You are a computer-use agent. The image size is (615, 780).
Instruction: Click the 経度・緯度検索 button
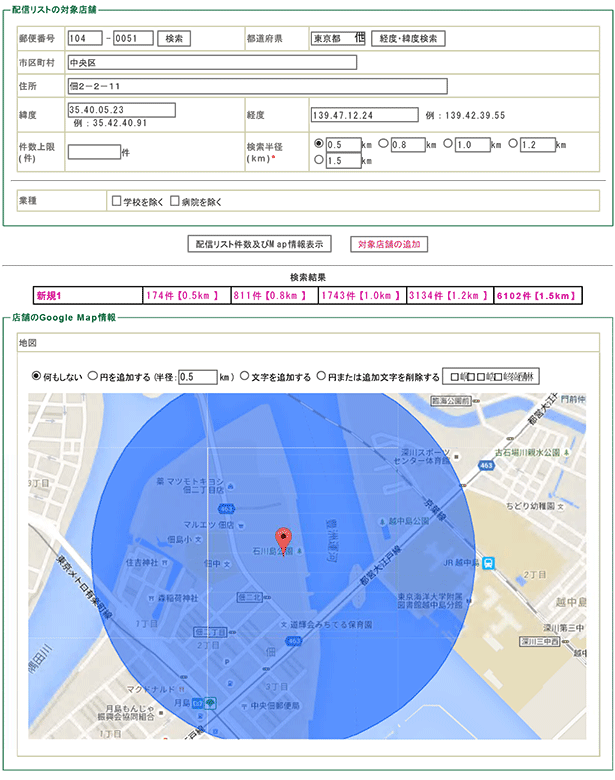408,38
